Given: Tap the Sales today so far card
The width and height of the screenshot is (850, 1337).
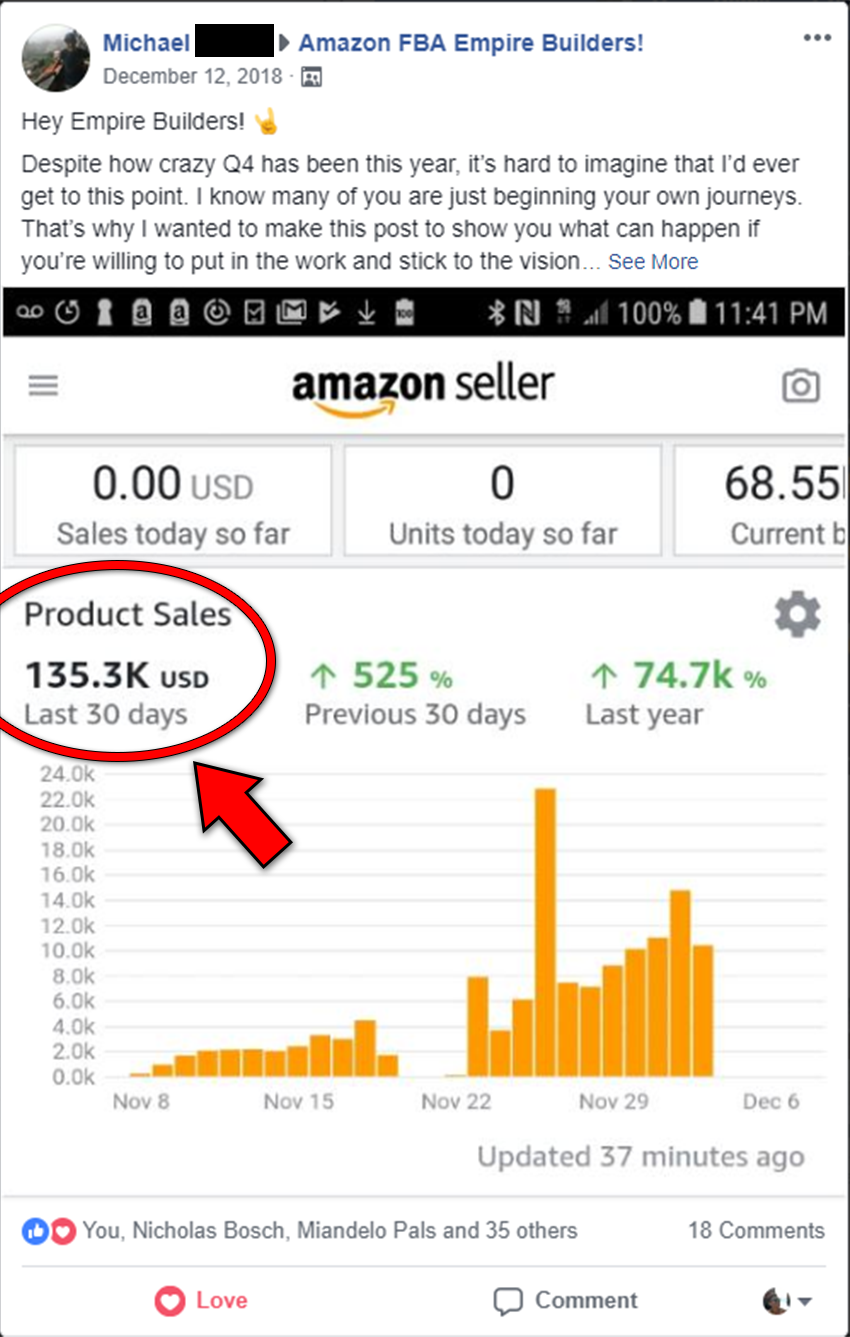Looking at the screenshot, I should click(173, 500).
